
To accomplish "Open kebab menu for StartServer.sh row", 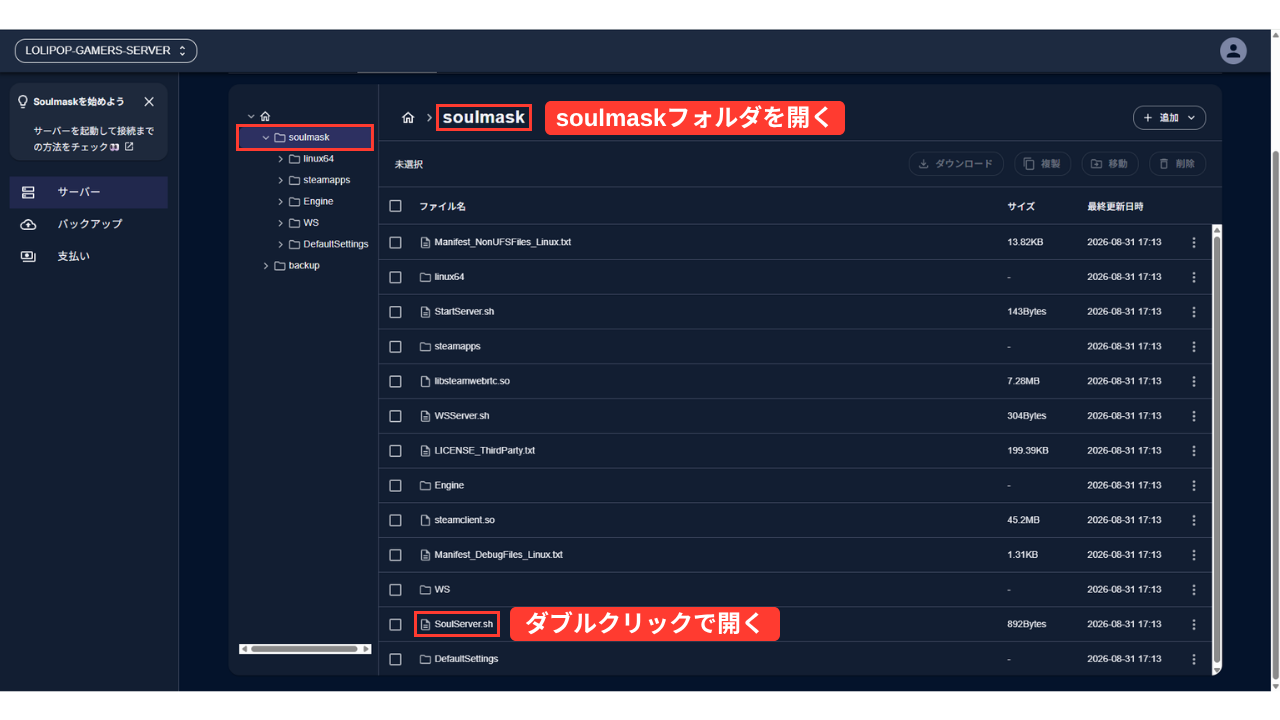I will tap(1194, 312).
